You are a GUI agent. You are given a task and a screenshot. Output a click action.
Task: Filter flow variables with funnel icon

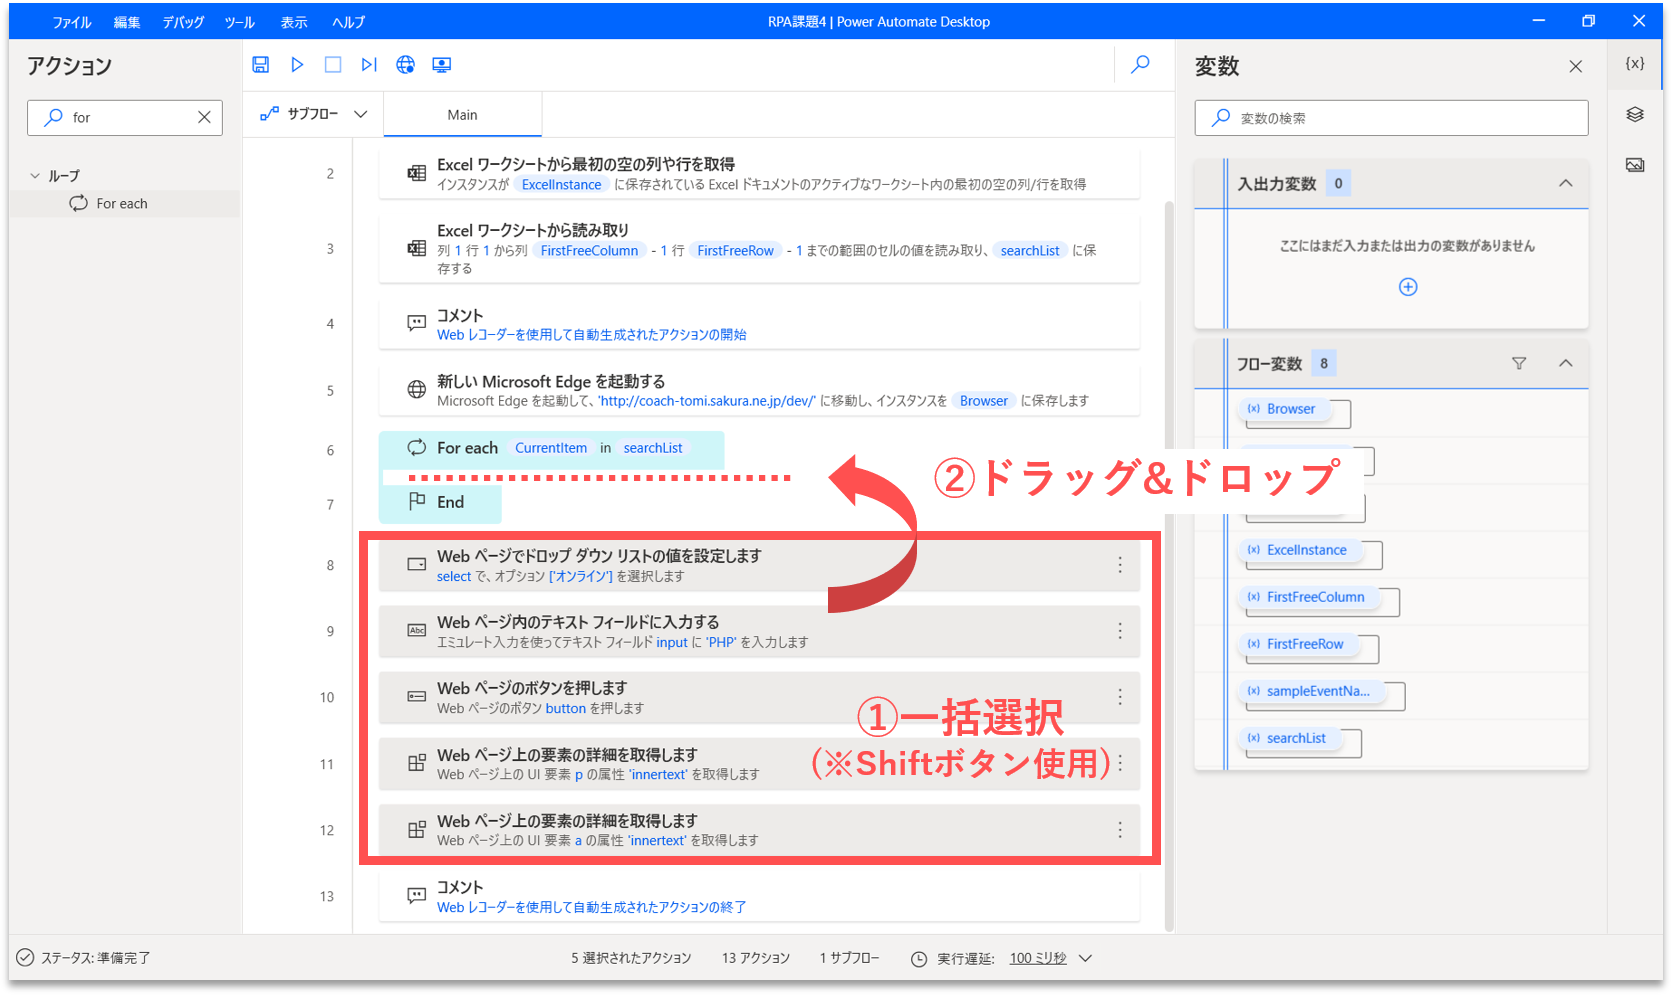(x=1519, y=364)
